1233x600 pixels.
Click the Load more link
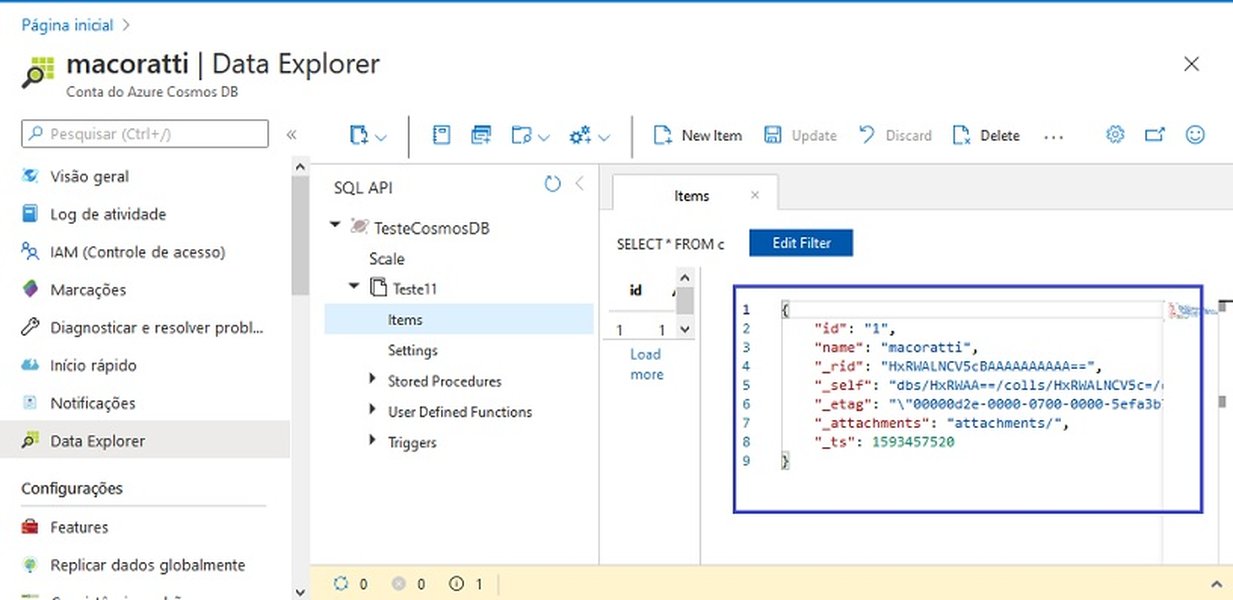(646, 364)
